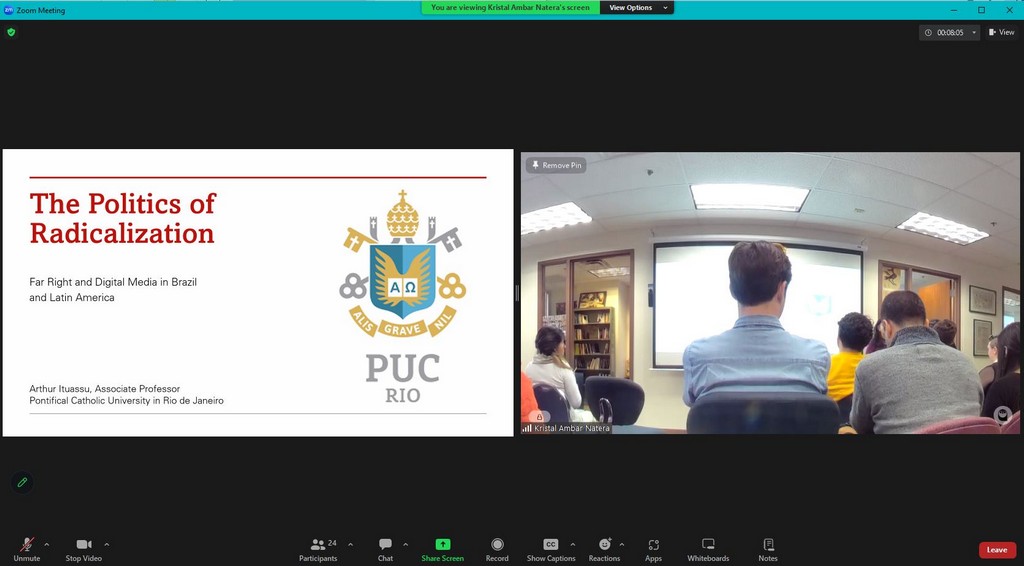The width and height of the screenshot is (1024, 566).
Task: Open the View Options dropdown
Action: tap(637, 8)
